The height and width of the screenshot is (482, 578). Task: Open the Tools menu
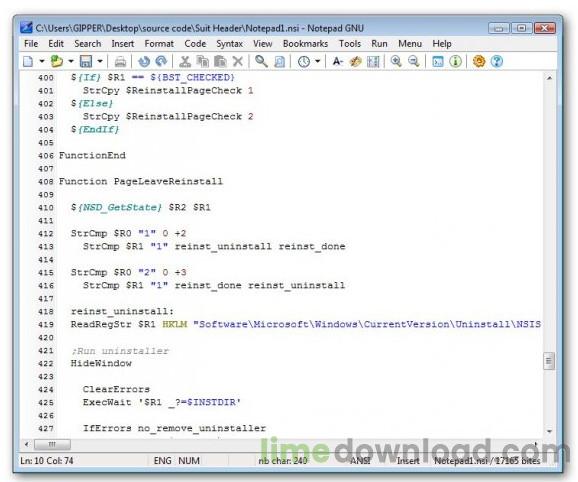[349, 44]
